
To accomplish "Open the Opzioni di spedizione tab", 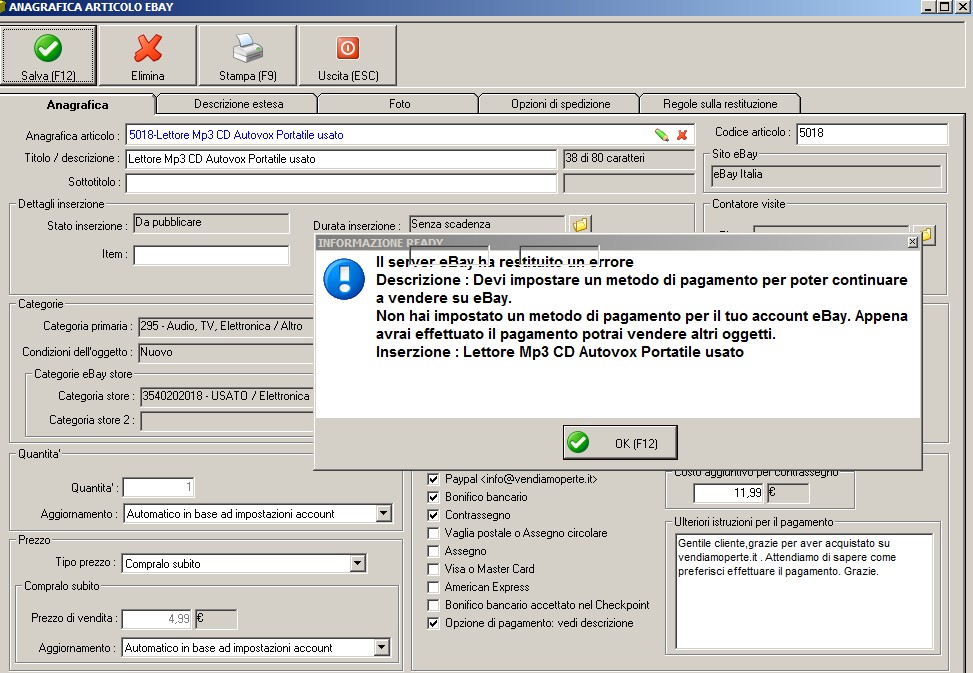I will click(560, 104).
